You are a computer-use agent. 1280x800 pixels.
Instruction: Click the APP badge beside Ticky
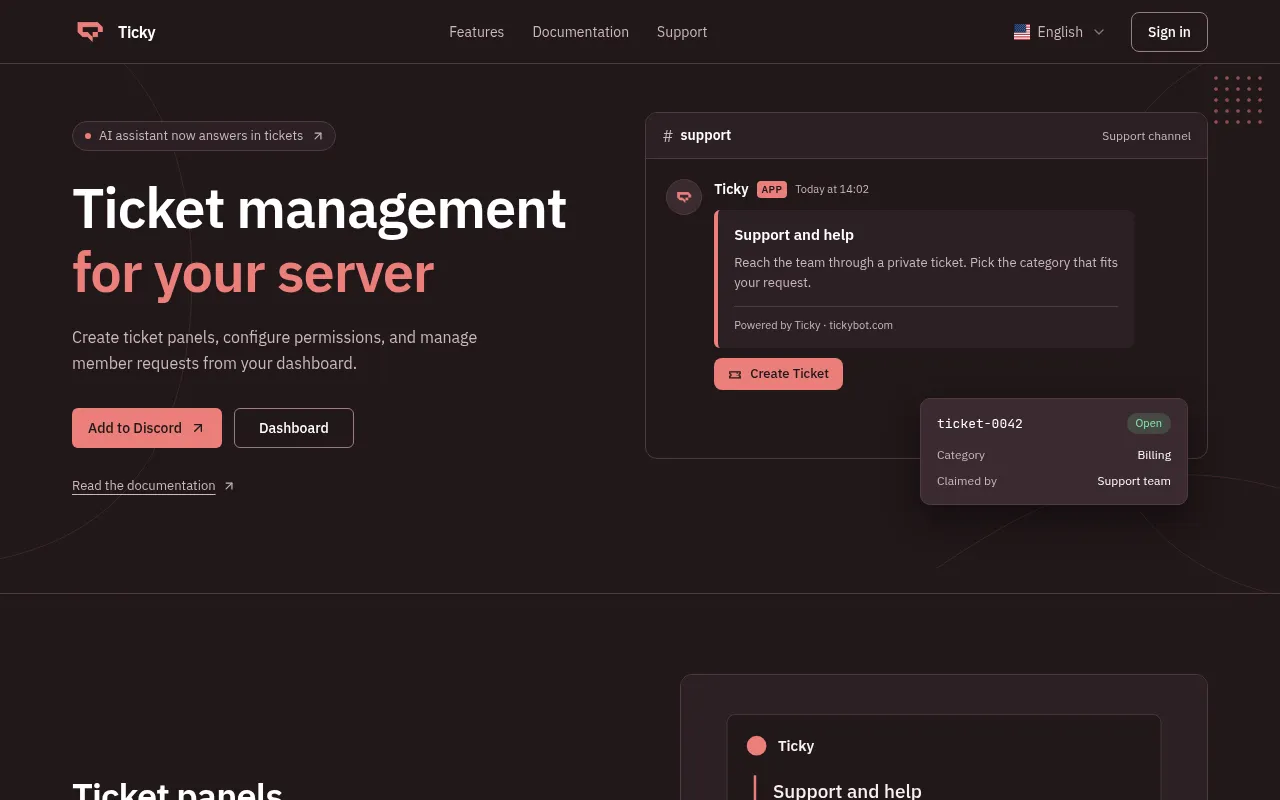coord(772,189)
